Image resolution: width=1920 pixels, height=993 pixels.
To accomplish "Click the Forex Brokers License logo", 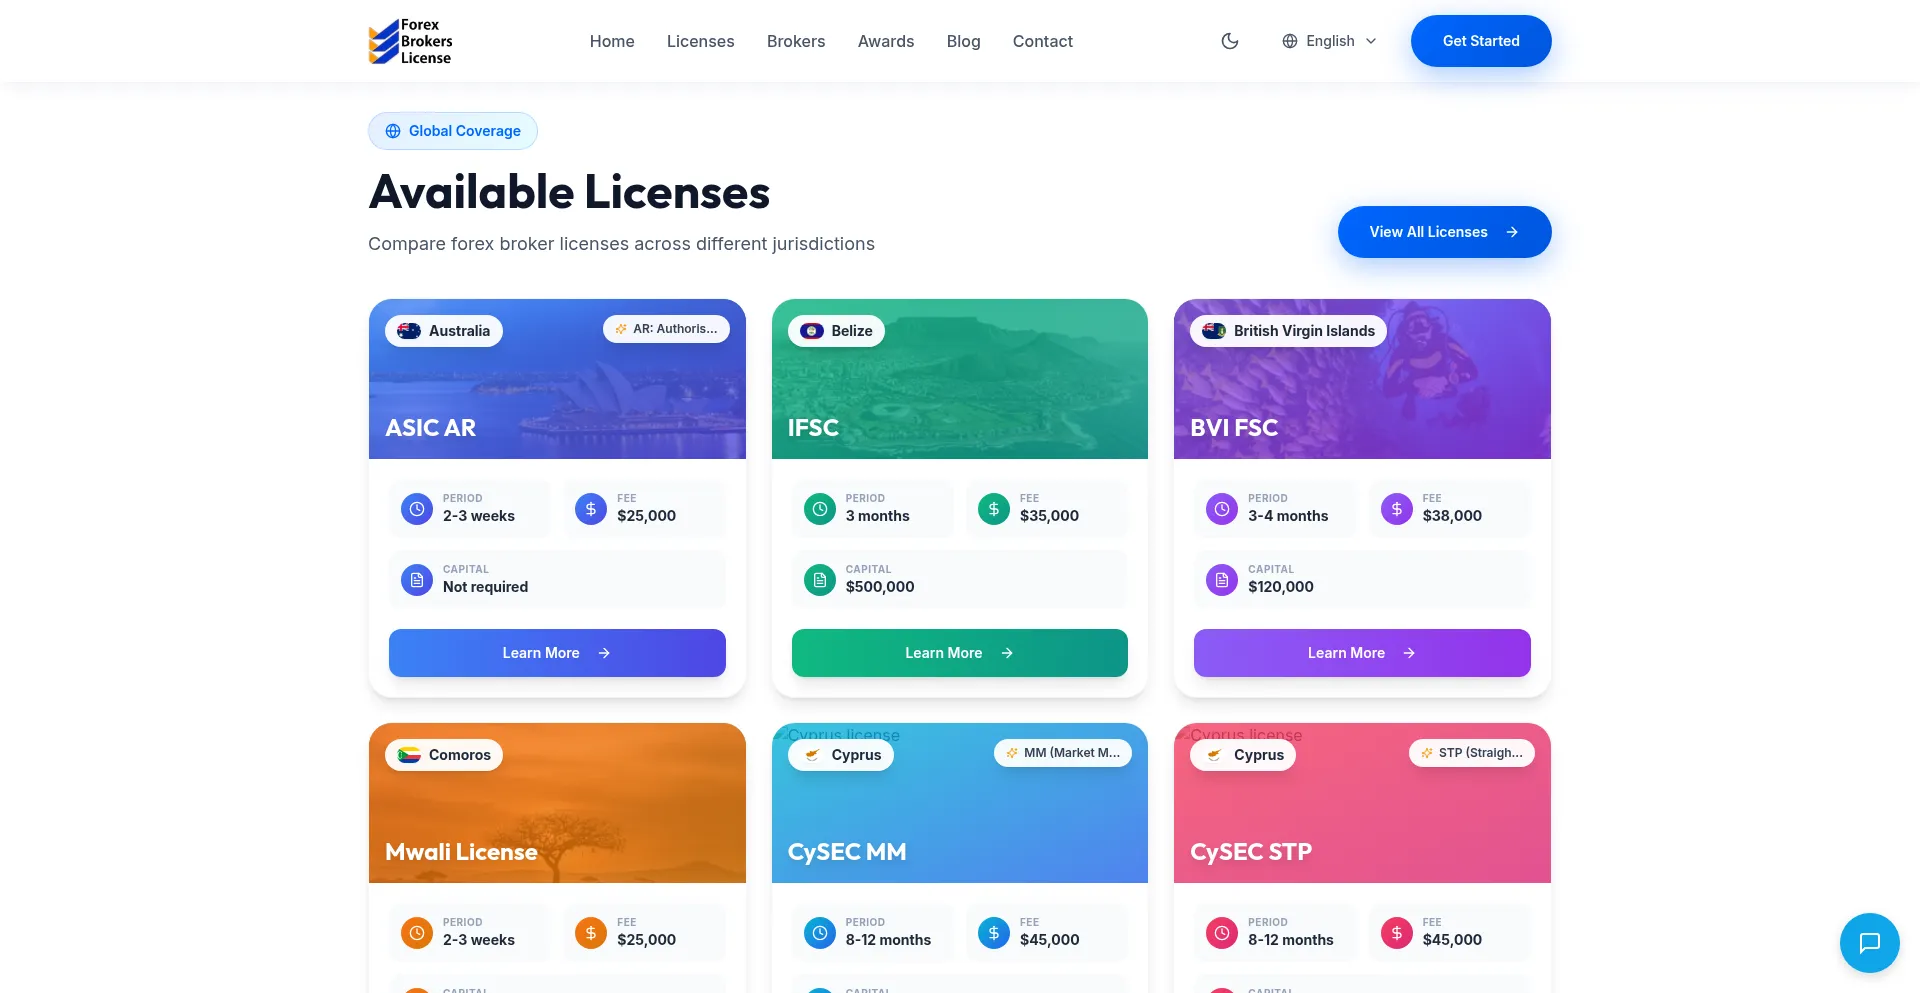I will (x=411, y=41).
